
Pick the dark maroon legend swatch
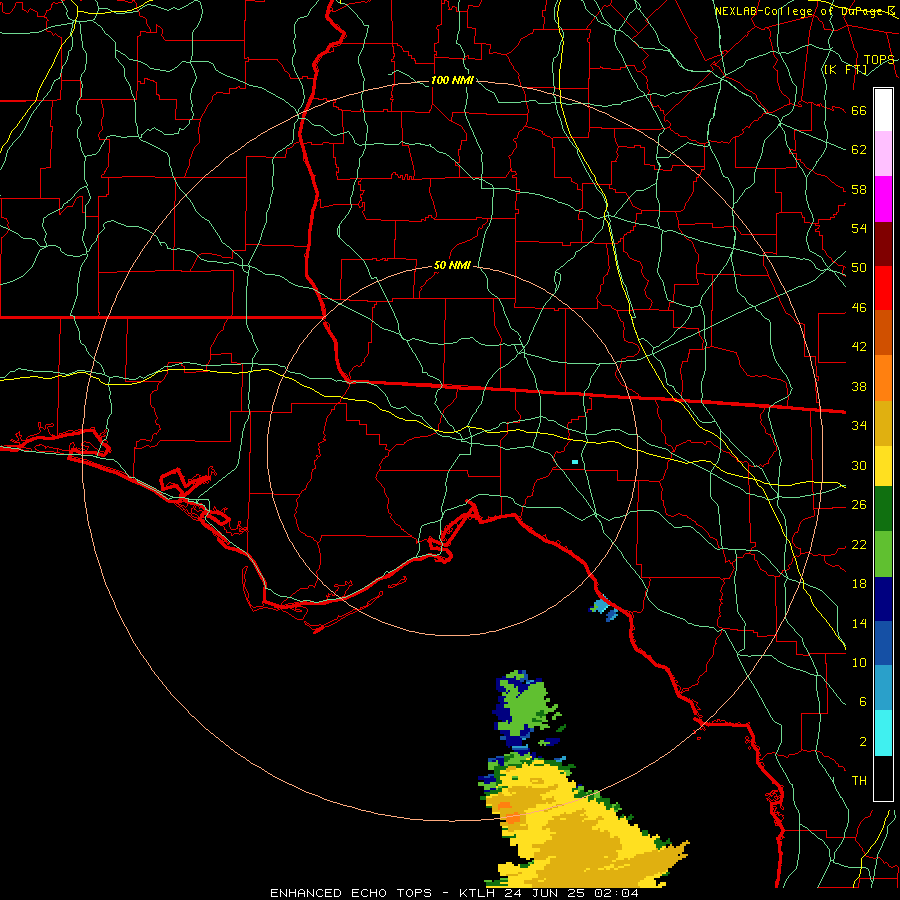tap(883, 243)
